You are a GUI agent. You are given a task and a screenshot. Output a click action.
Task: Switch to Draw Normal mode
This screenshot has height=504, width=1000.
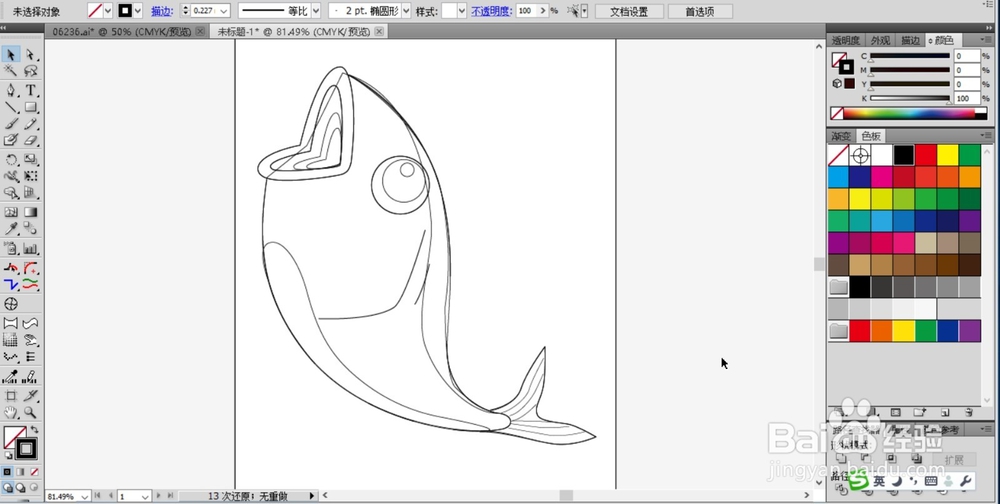click(7, 487)
